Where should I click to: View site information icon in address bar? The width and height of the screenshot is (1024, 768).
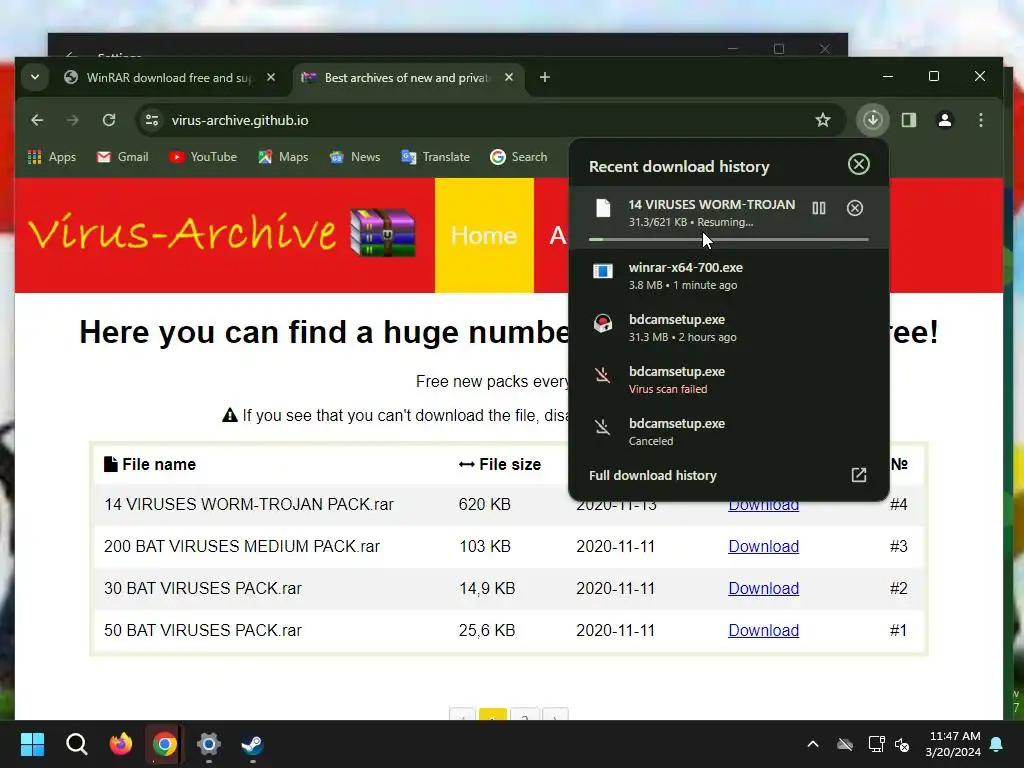(x=152, y=120)
